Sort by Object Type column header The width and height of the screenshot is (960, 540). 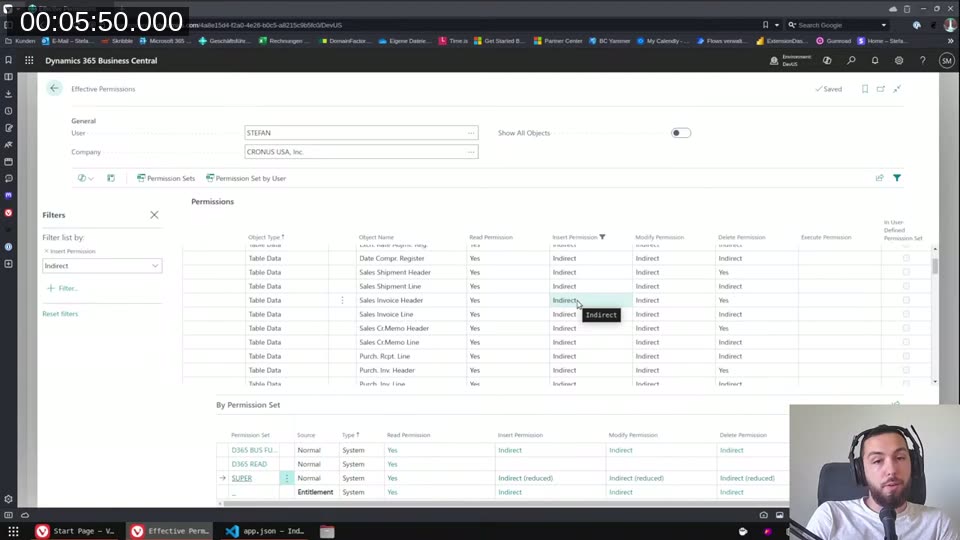click(266, 237)
